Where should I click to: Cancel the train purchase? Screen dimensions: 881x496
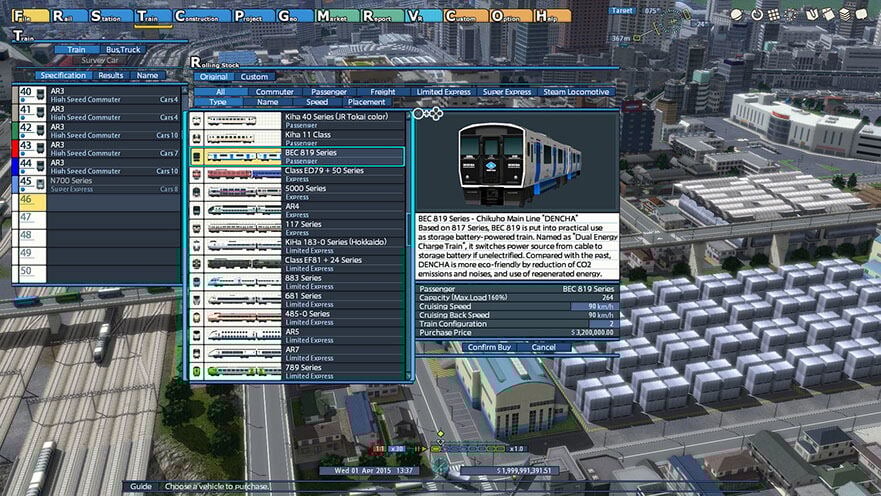[x=543, y=347]
